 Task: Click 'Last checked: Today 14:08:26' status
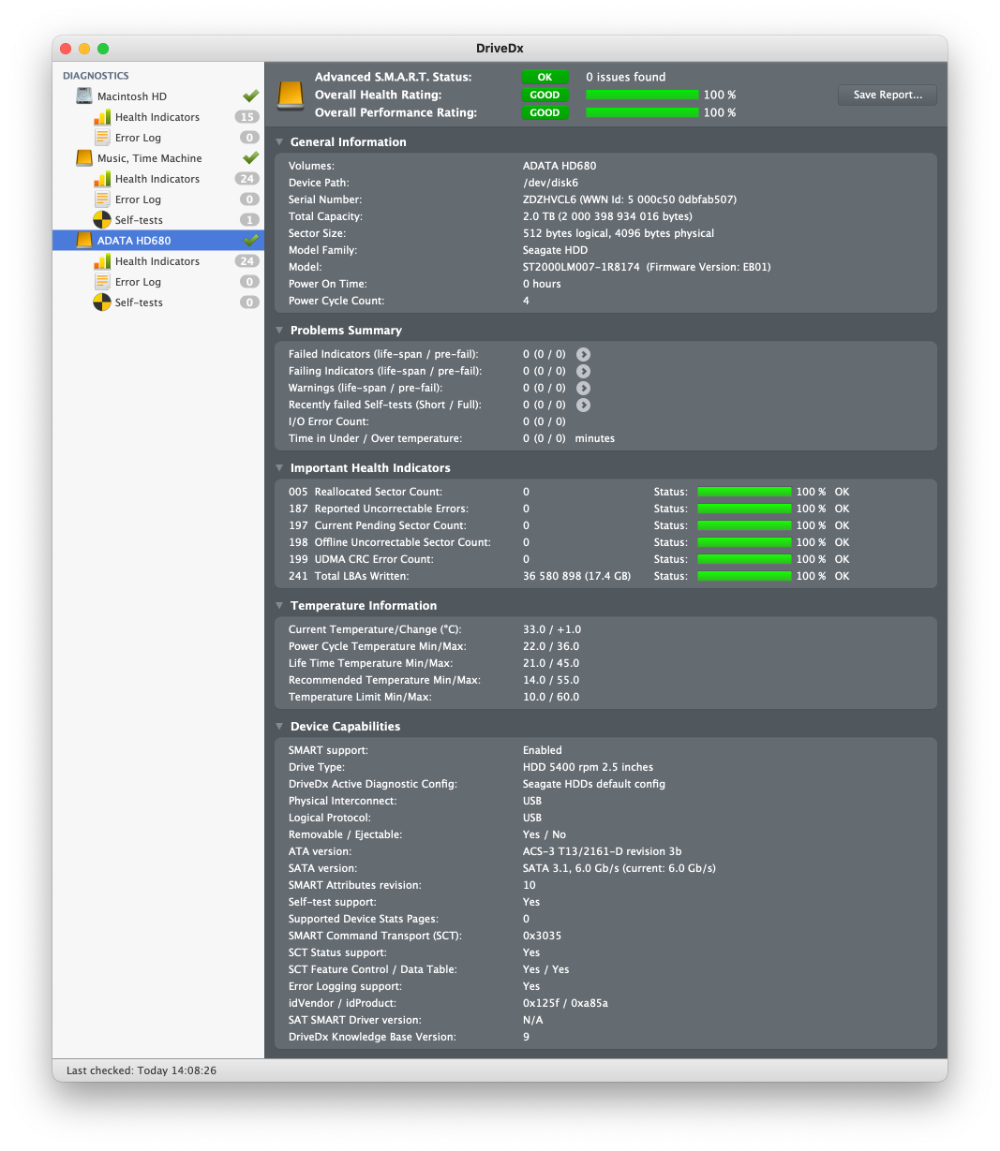coord(141,1070)
